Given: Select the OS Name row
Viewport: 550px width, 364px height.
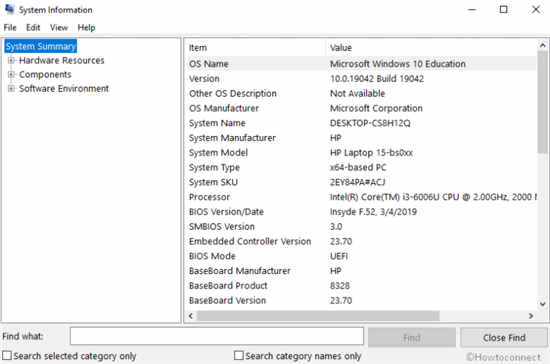Looking at the screenshot, I should click(x=361, y=64).
